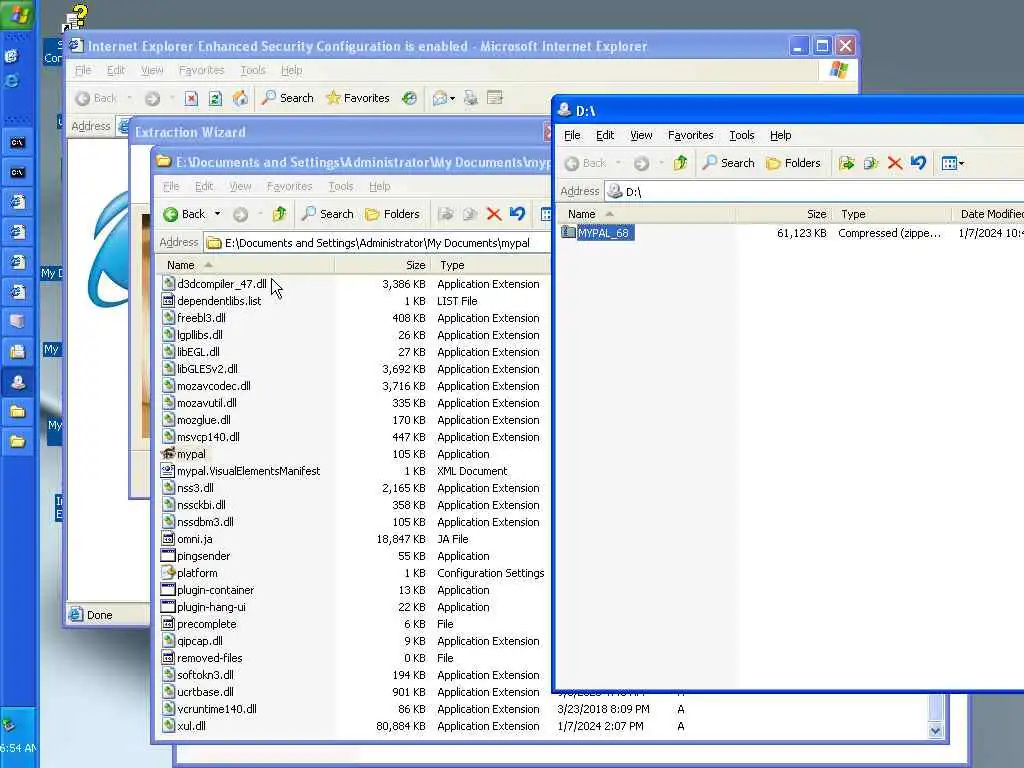Click Search in Internet Explorer toolbar

[x=287, y=98]
